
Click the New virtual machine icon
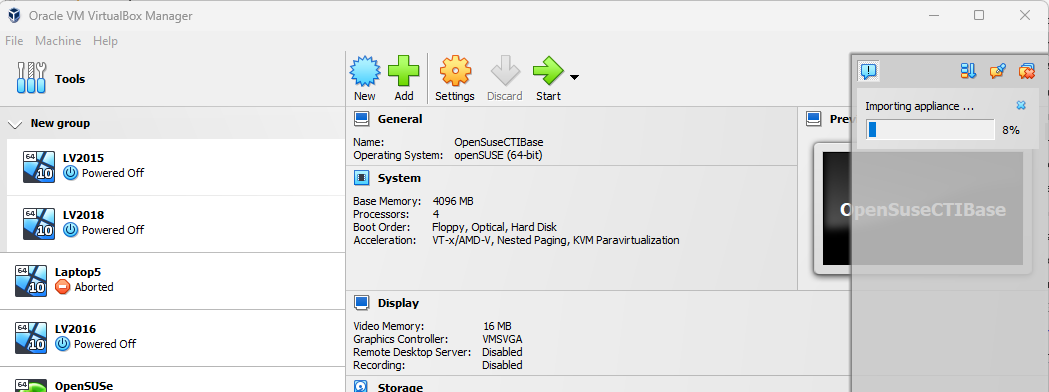click(365, 71)
